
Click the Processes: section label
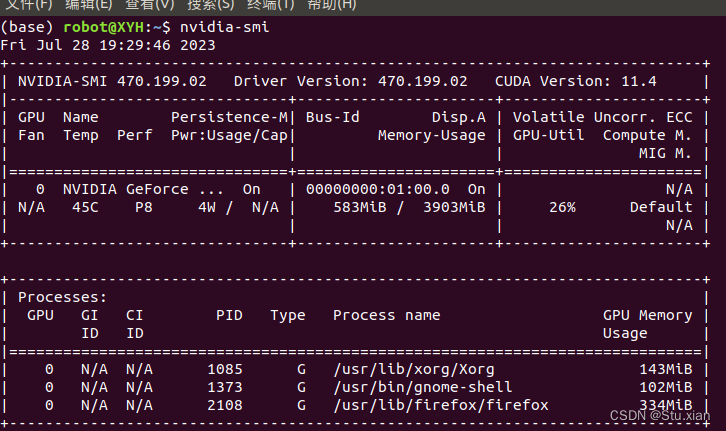pos(63,297)
